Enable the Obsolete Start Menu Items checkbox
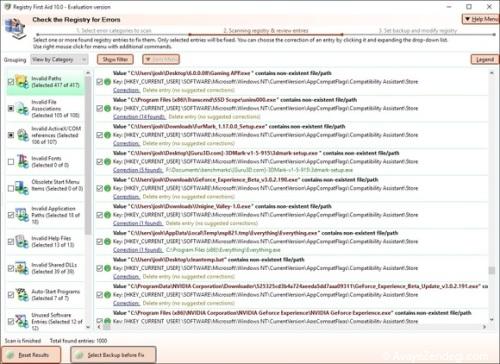Viewport: 500px width, 364px height. pos(11,188)
